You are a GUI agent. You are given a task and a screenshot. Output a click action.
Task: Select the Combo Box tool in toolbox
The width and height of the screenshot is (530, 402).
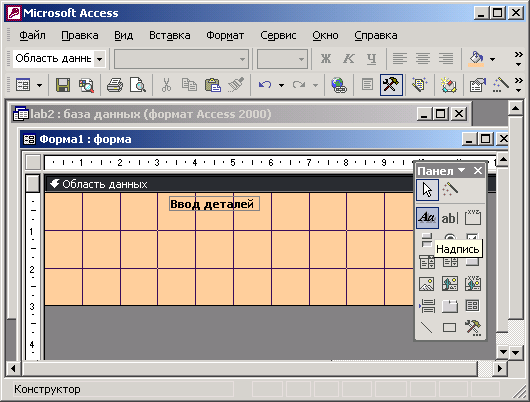pyautogui.click(x=427, y=262)
